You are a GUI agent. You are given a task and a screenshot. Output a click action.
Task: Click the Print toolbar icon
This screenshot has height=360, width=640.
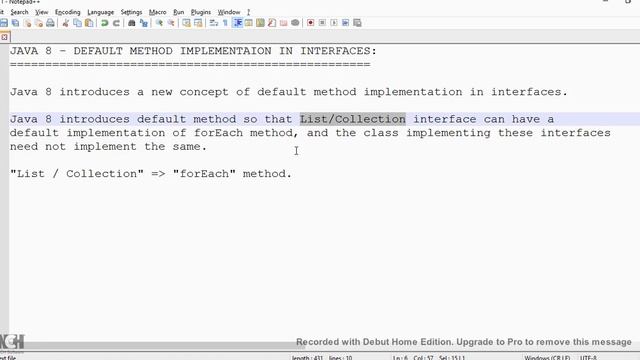tap(50, 23)
